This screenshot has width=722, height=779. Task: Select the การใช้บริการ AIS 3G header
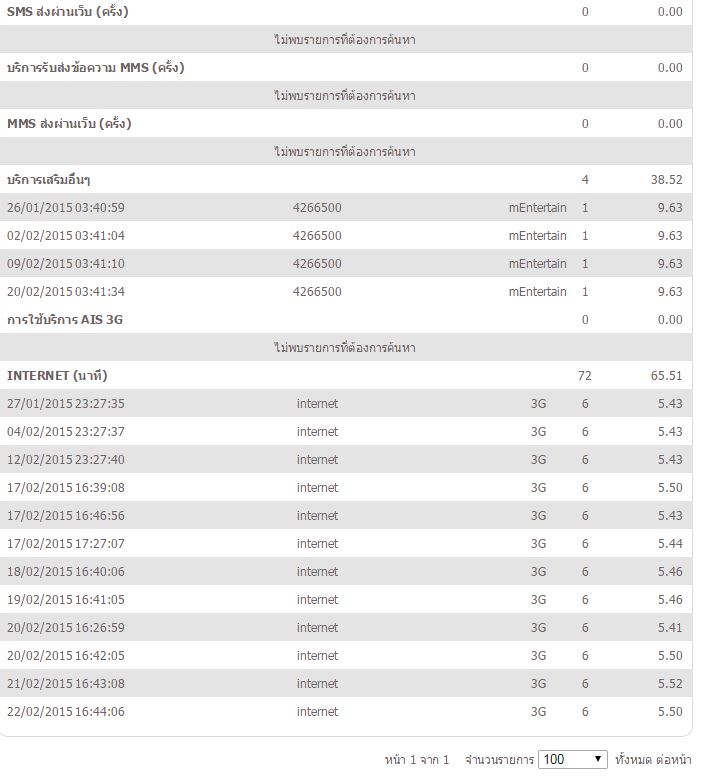click(x=346, y=319)
